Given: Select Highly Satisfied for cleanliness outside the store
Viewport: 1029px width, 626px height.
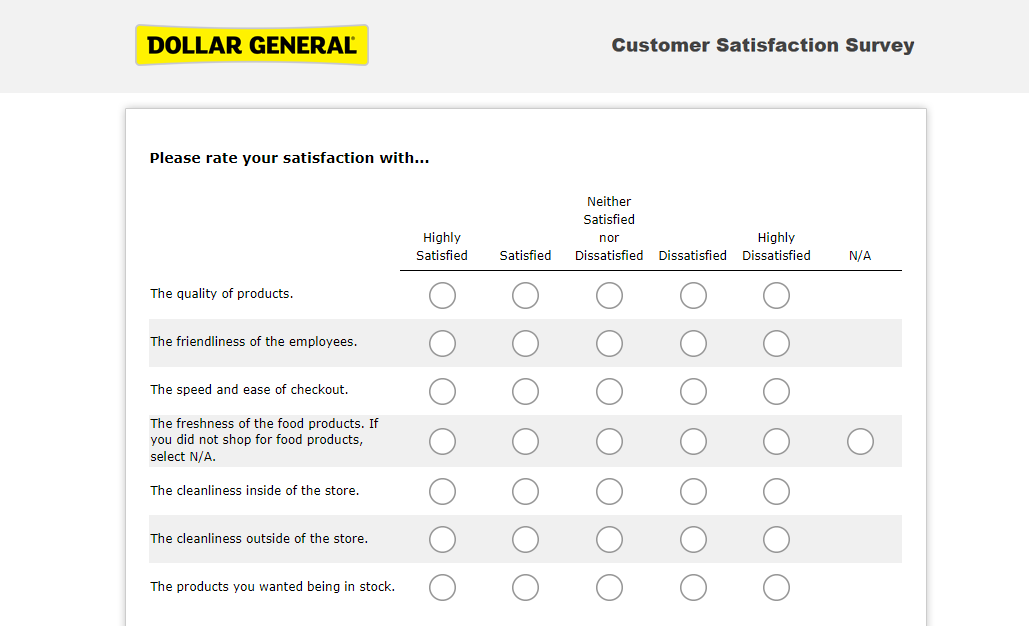Looking at the screenshot, I should click(x=442, y=539).
